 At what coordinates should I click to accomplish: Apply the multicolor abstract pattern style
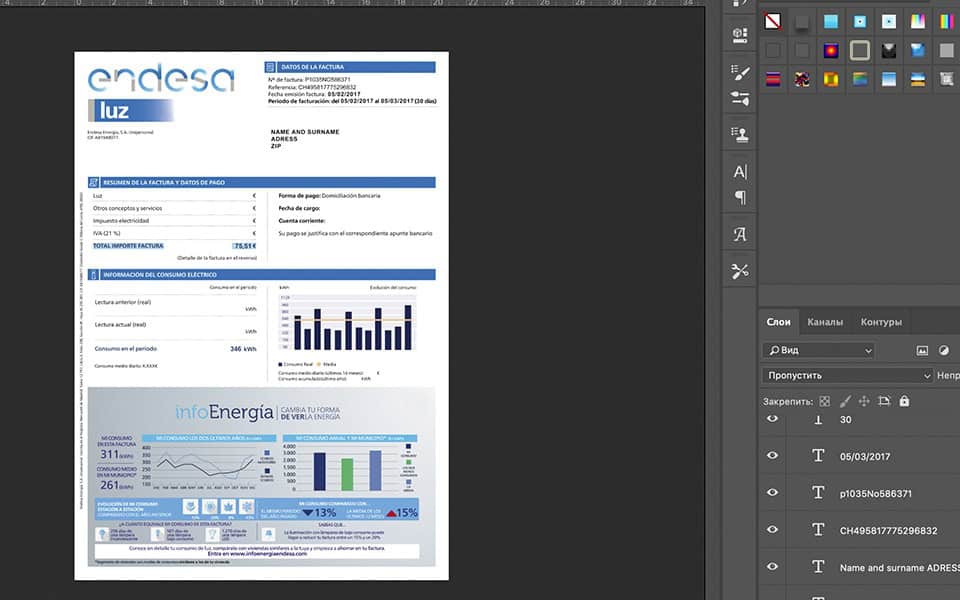(801, 79)
